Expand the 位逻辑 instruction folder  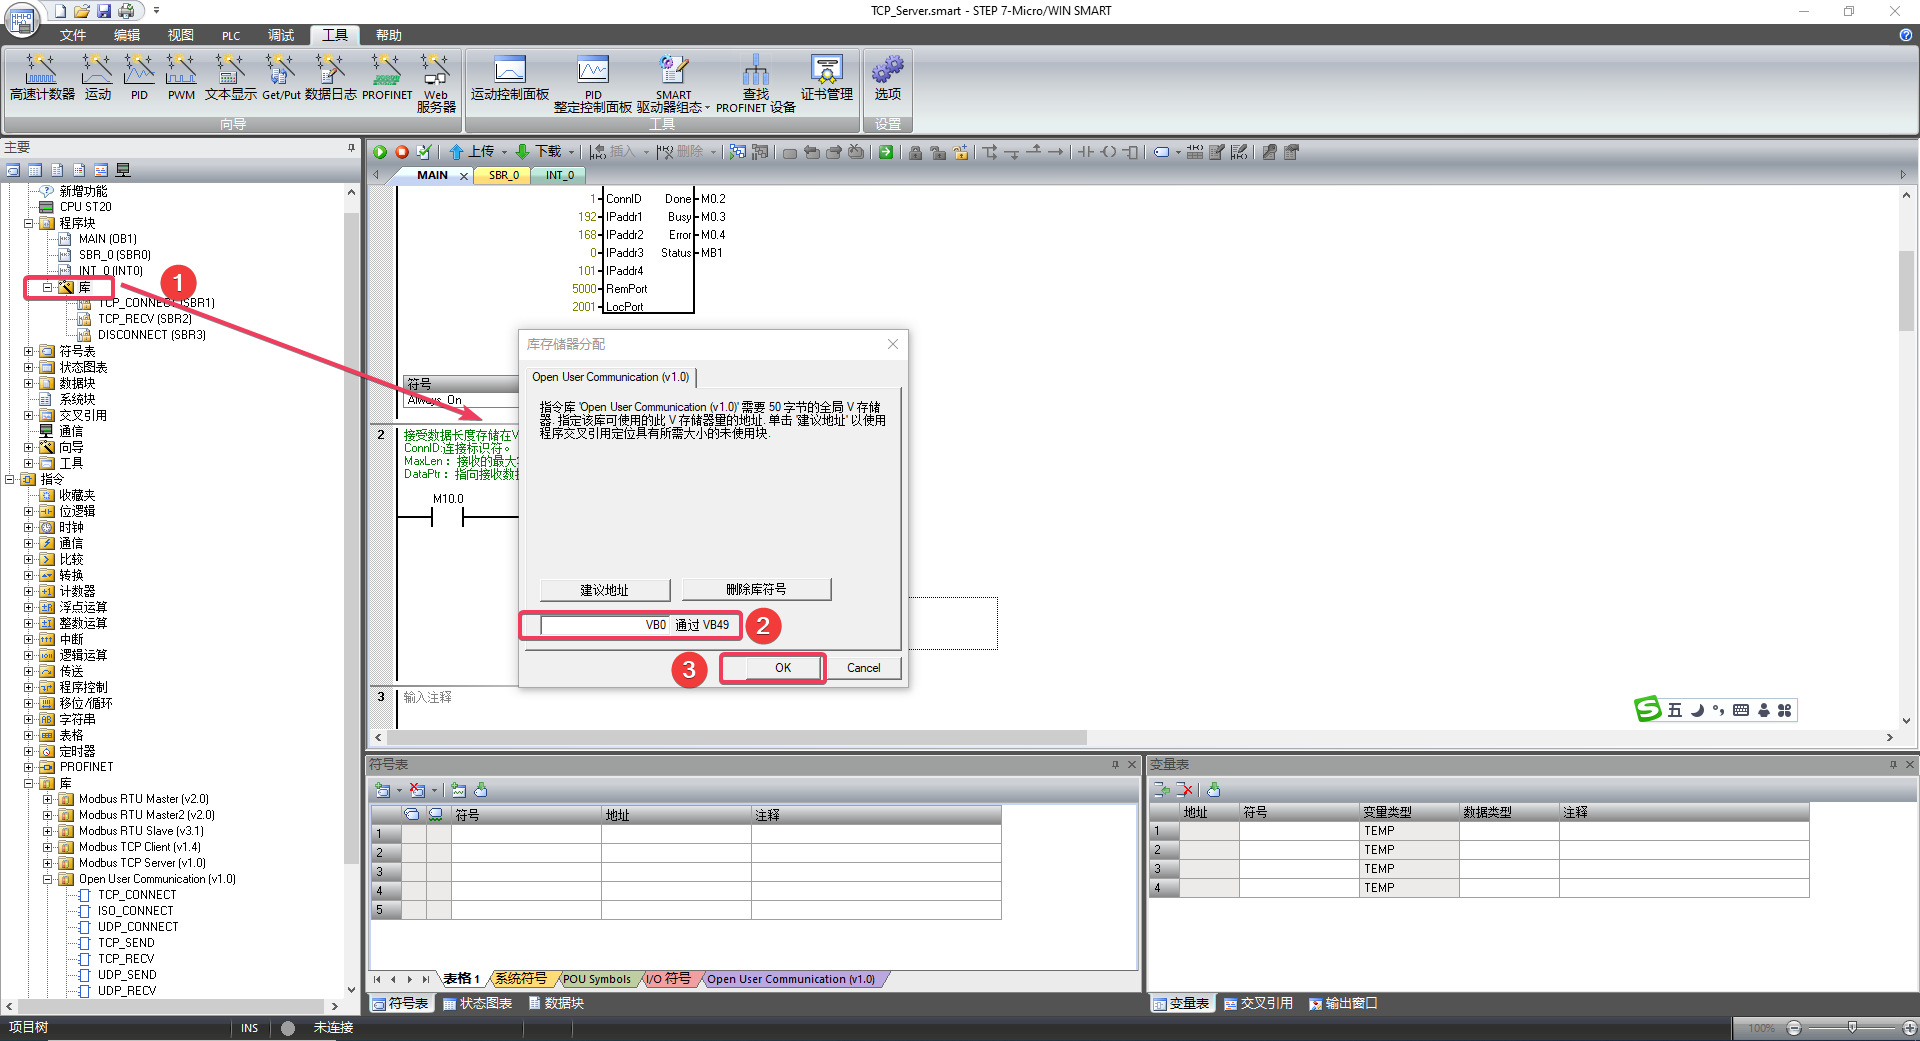pyautogui.click(x=28, y=511)
